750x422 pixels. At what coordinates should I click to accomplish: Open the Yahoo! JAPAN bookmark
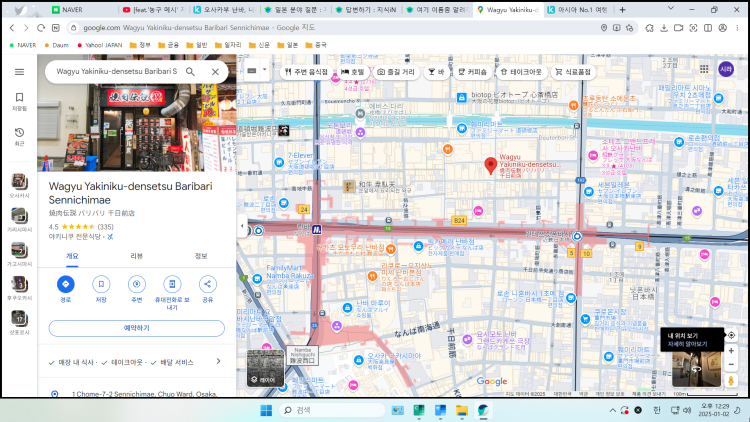(99, 45)
